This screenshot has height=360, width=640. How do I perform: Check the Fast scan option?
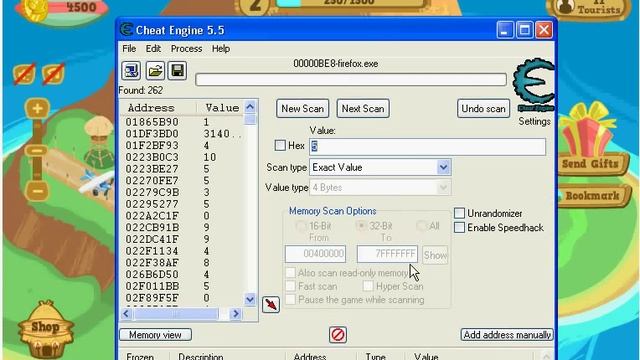tap(290, 287)
